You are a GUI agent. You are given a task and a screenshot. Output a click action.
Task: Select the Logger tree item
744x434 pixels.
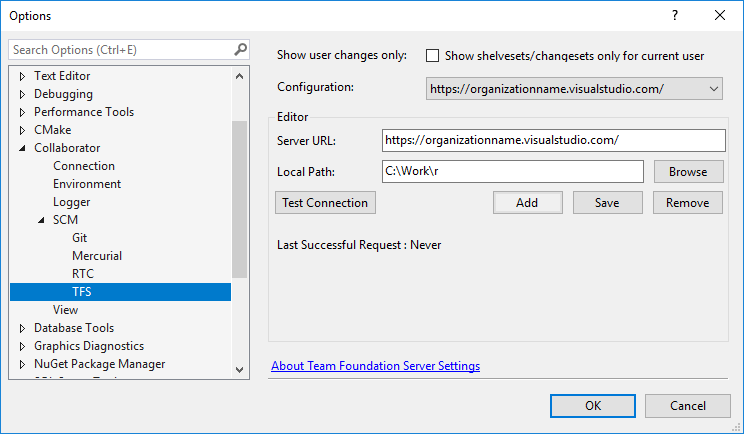pyautogui.click(x=72, y=202)
